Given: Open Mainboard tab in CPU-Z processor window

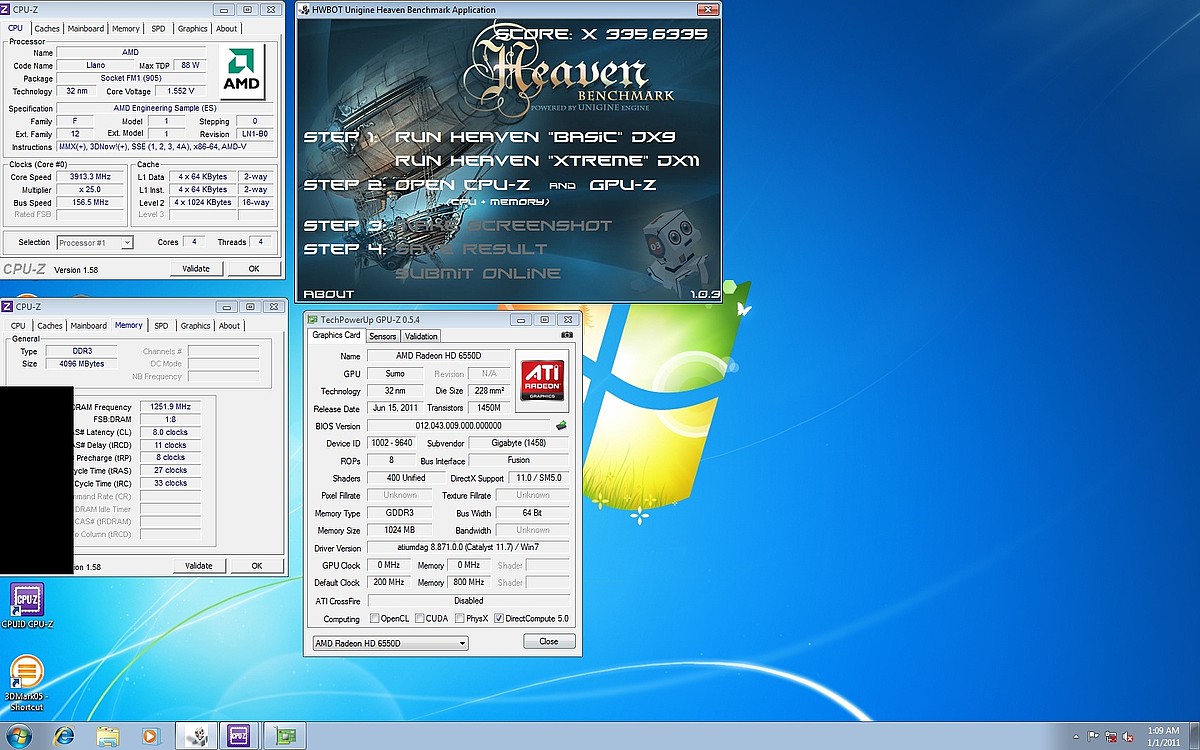Looking at the screenshot, I should (x=86, y=29).
